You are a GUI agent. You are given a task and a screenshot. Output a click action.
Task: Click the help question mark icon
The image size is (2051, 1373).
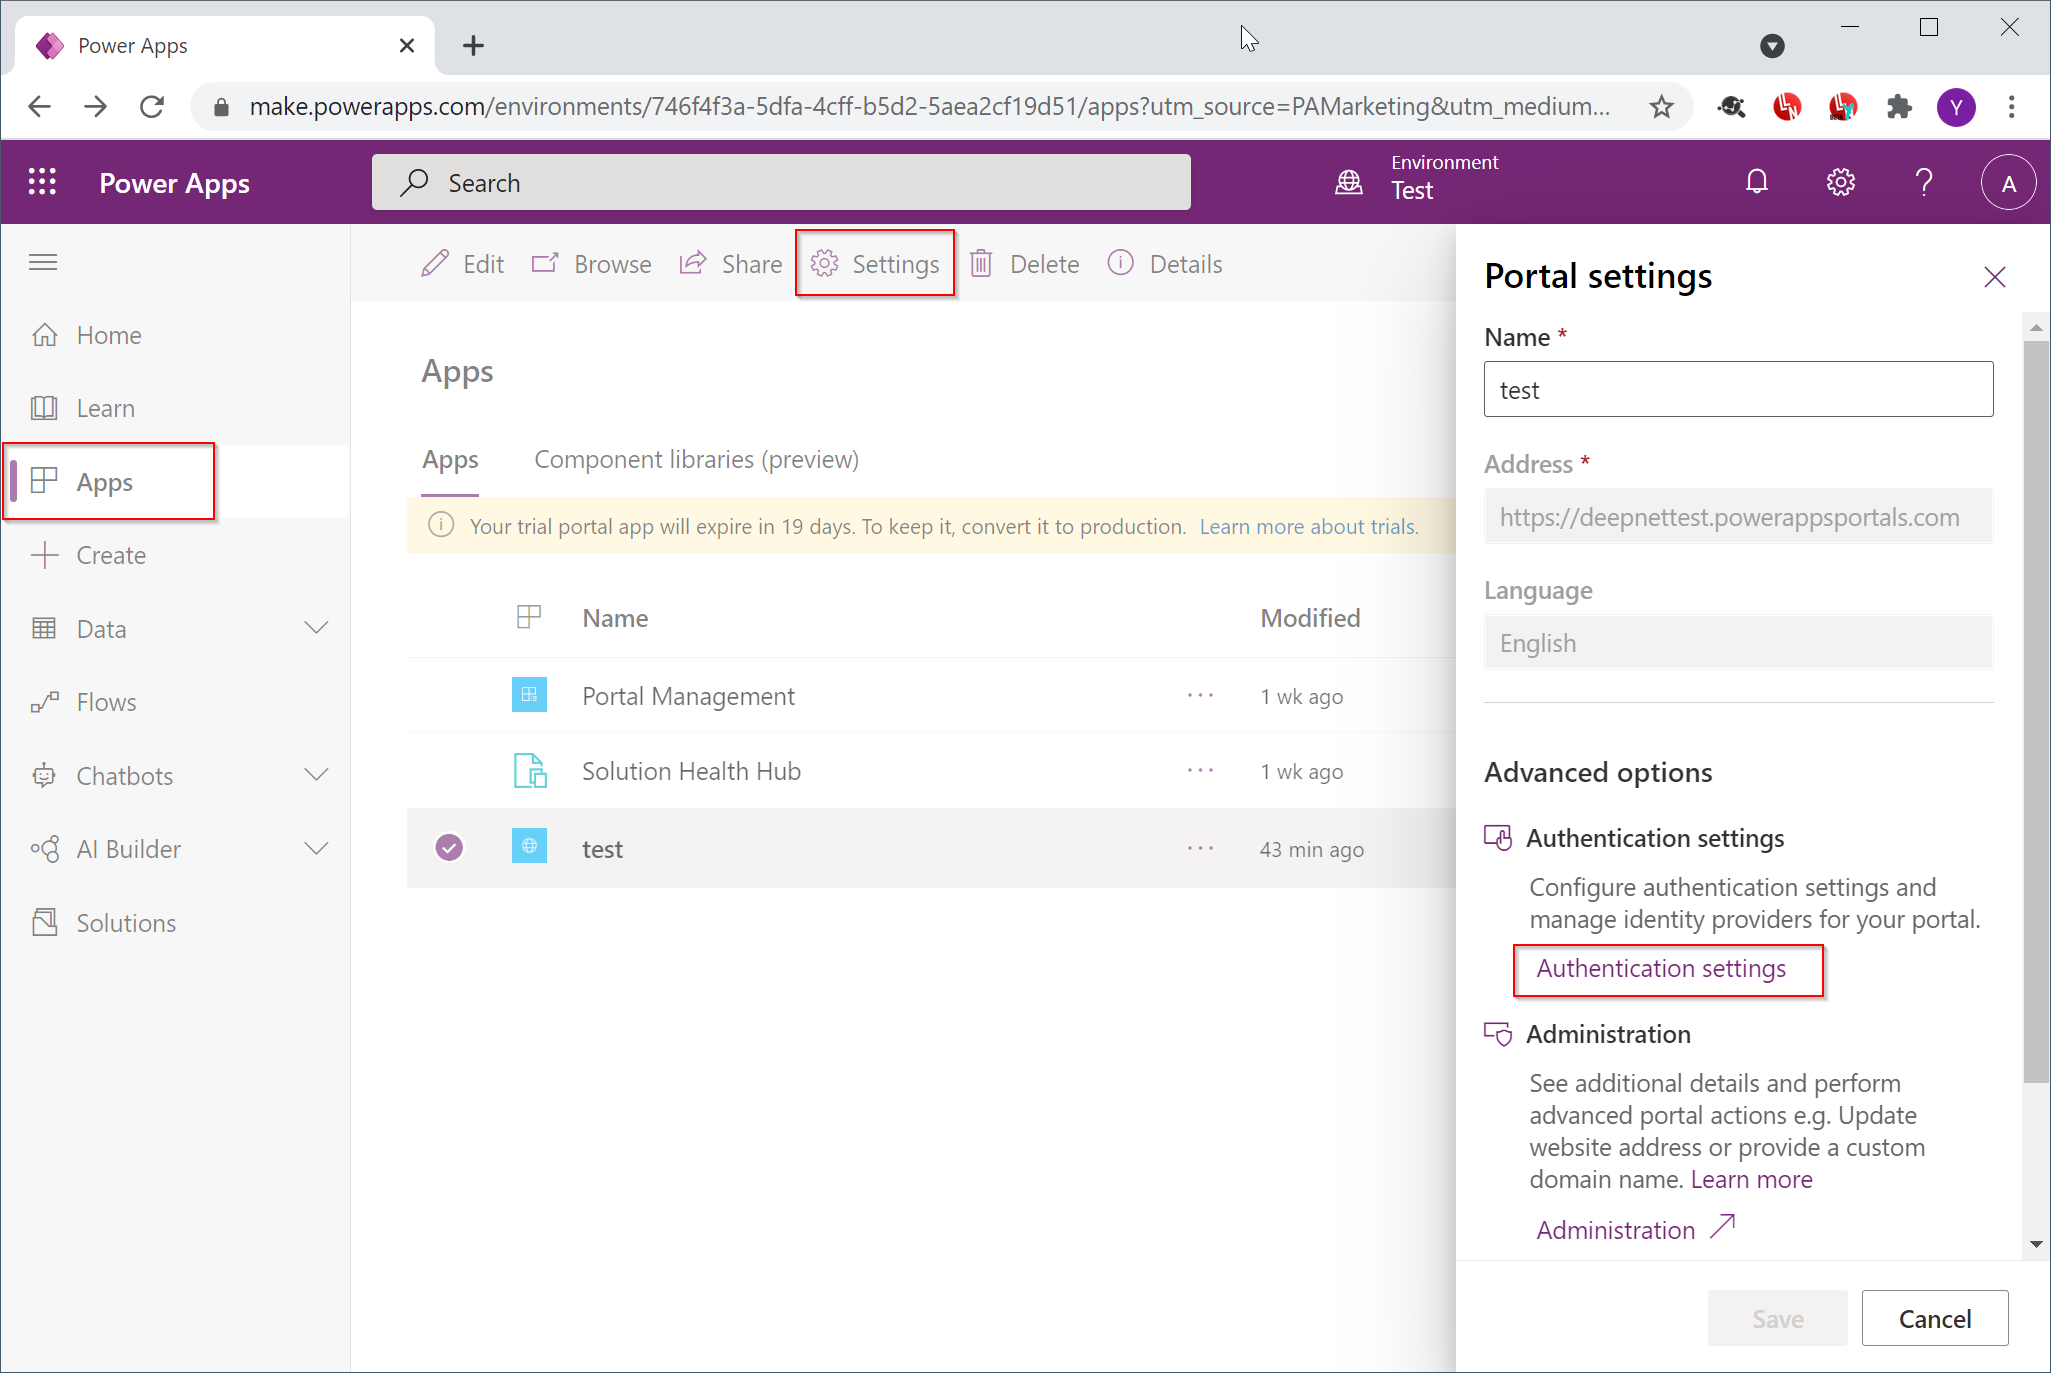coord(1923,182)
